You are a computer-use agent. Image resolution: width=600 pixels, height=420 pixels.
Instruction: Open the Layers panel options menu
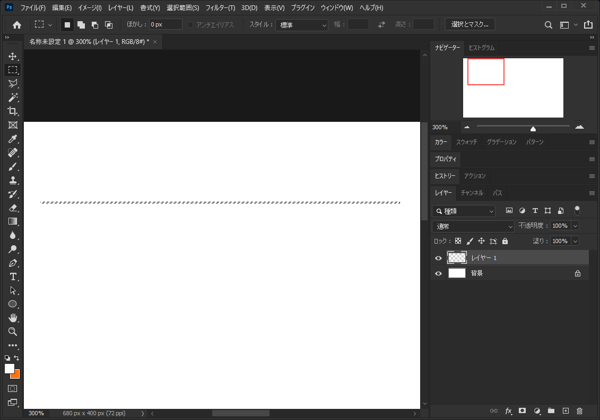pyautogui.click(x=592, y=193)
